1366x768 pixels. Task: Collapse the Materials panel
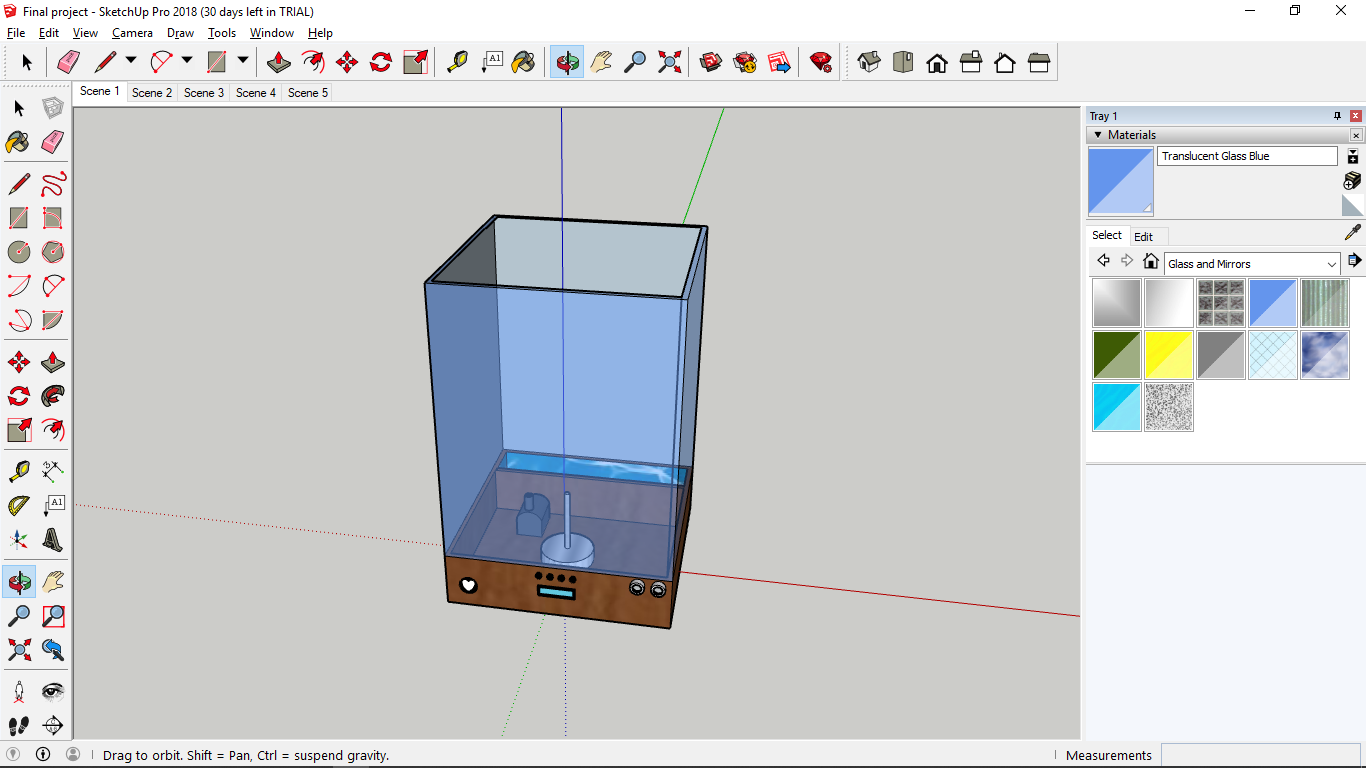1098,135
